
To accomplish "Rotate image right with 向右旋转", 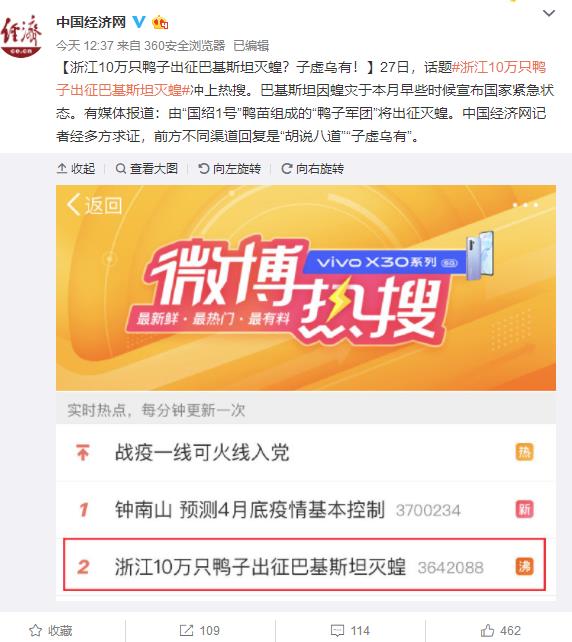I will coord(312,169).
